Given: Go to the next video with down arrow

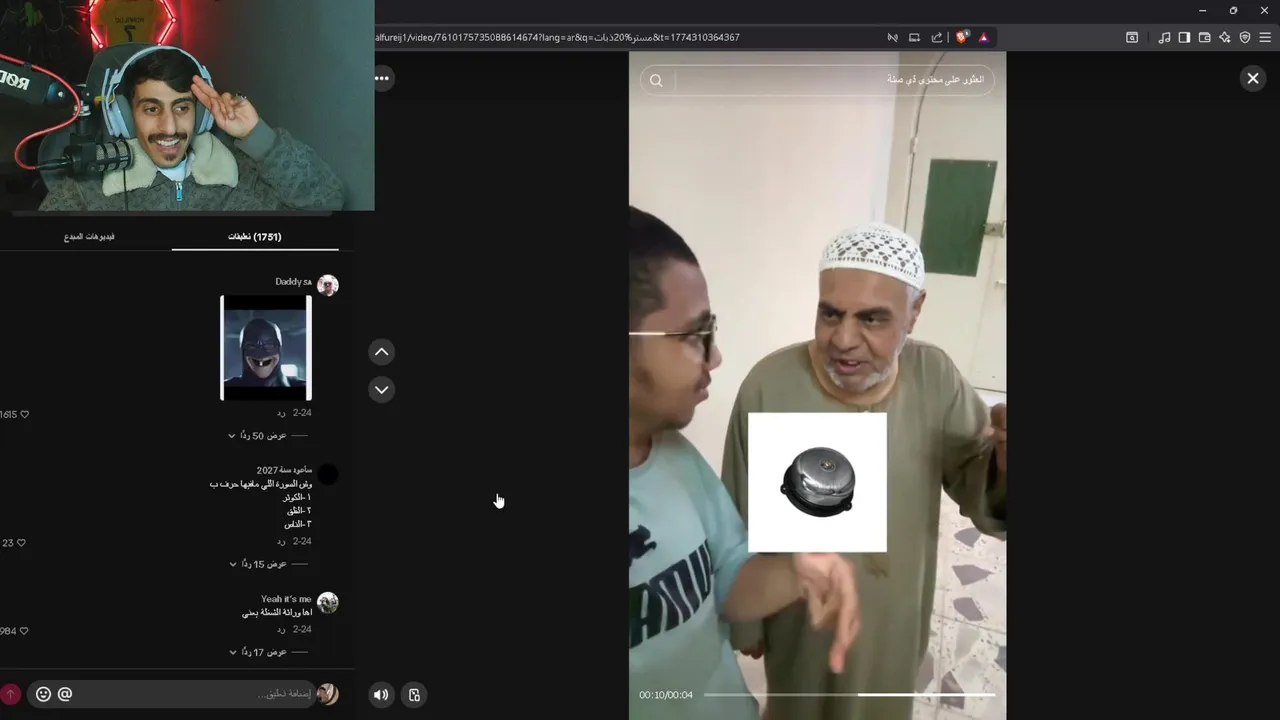Looking at the screenshot, I should pyautogui.click(x=381, y=389).
